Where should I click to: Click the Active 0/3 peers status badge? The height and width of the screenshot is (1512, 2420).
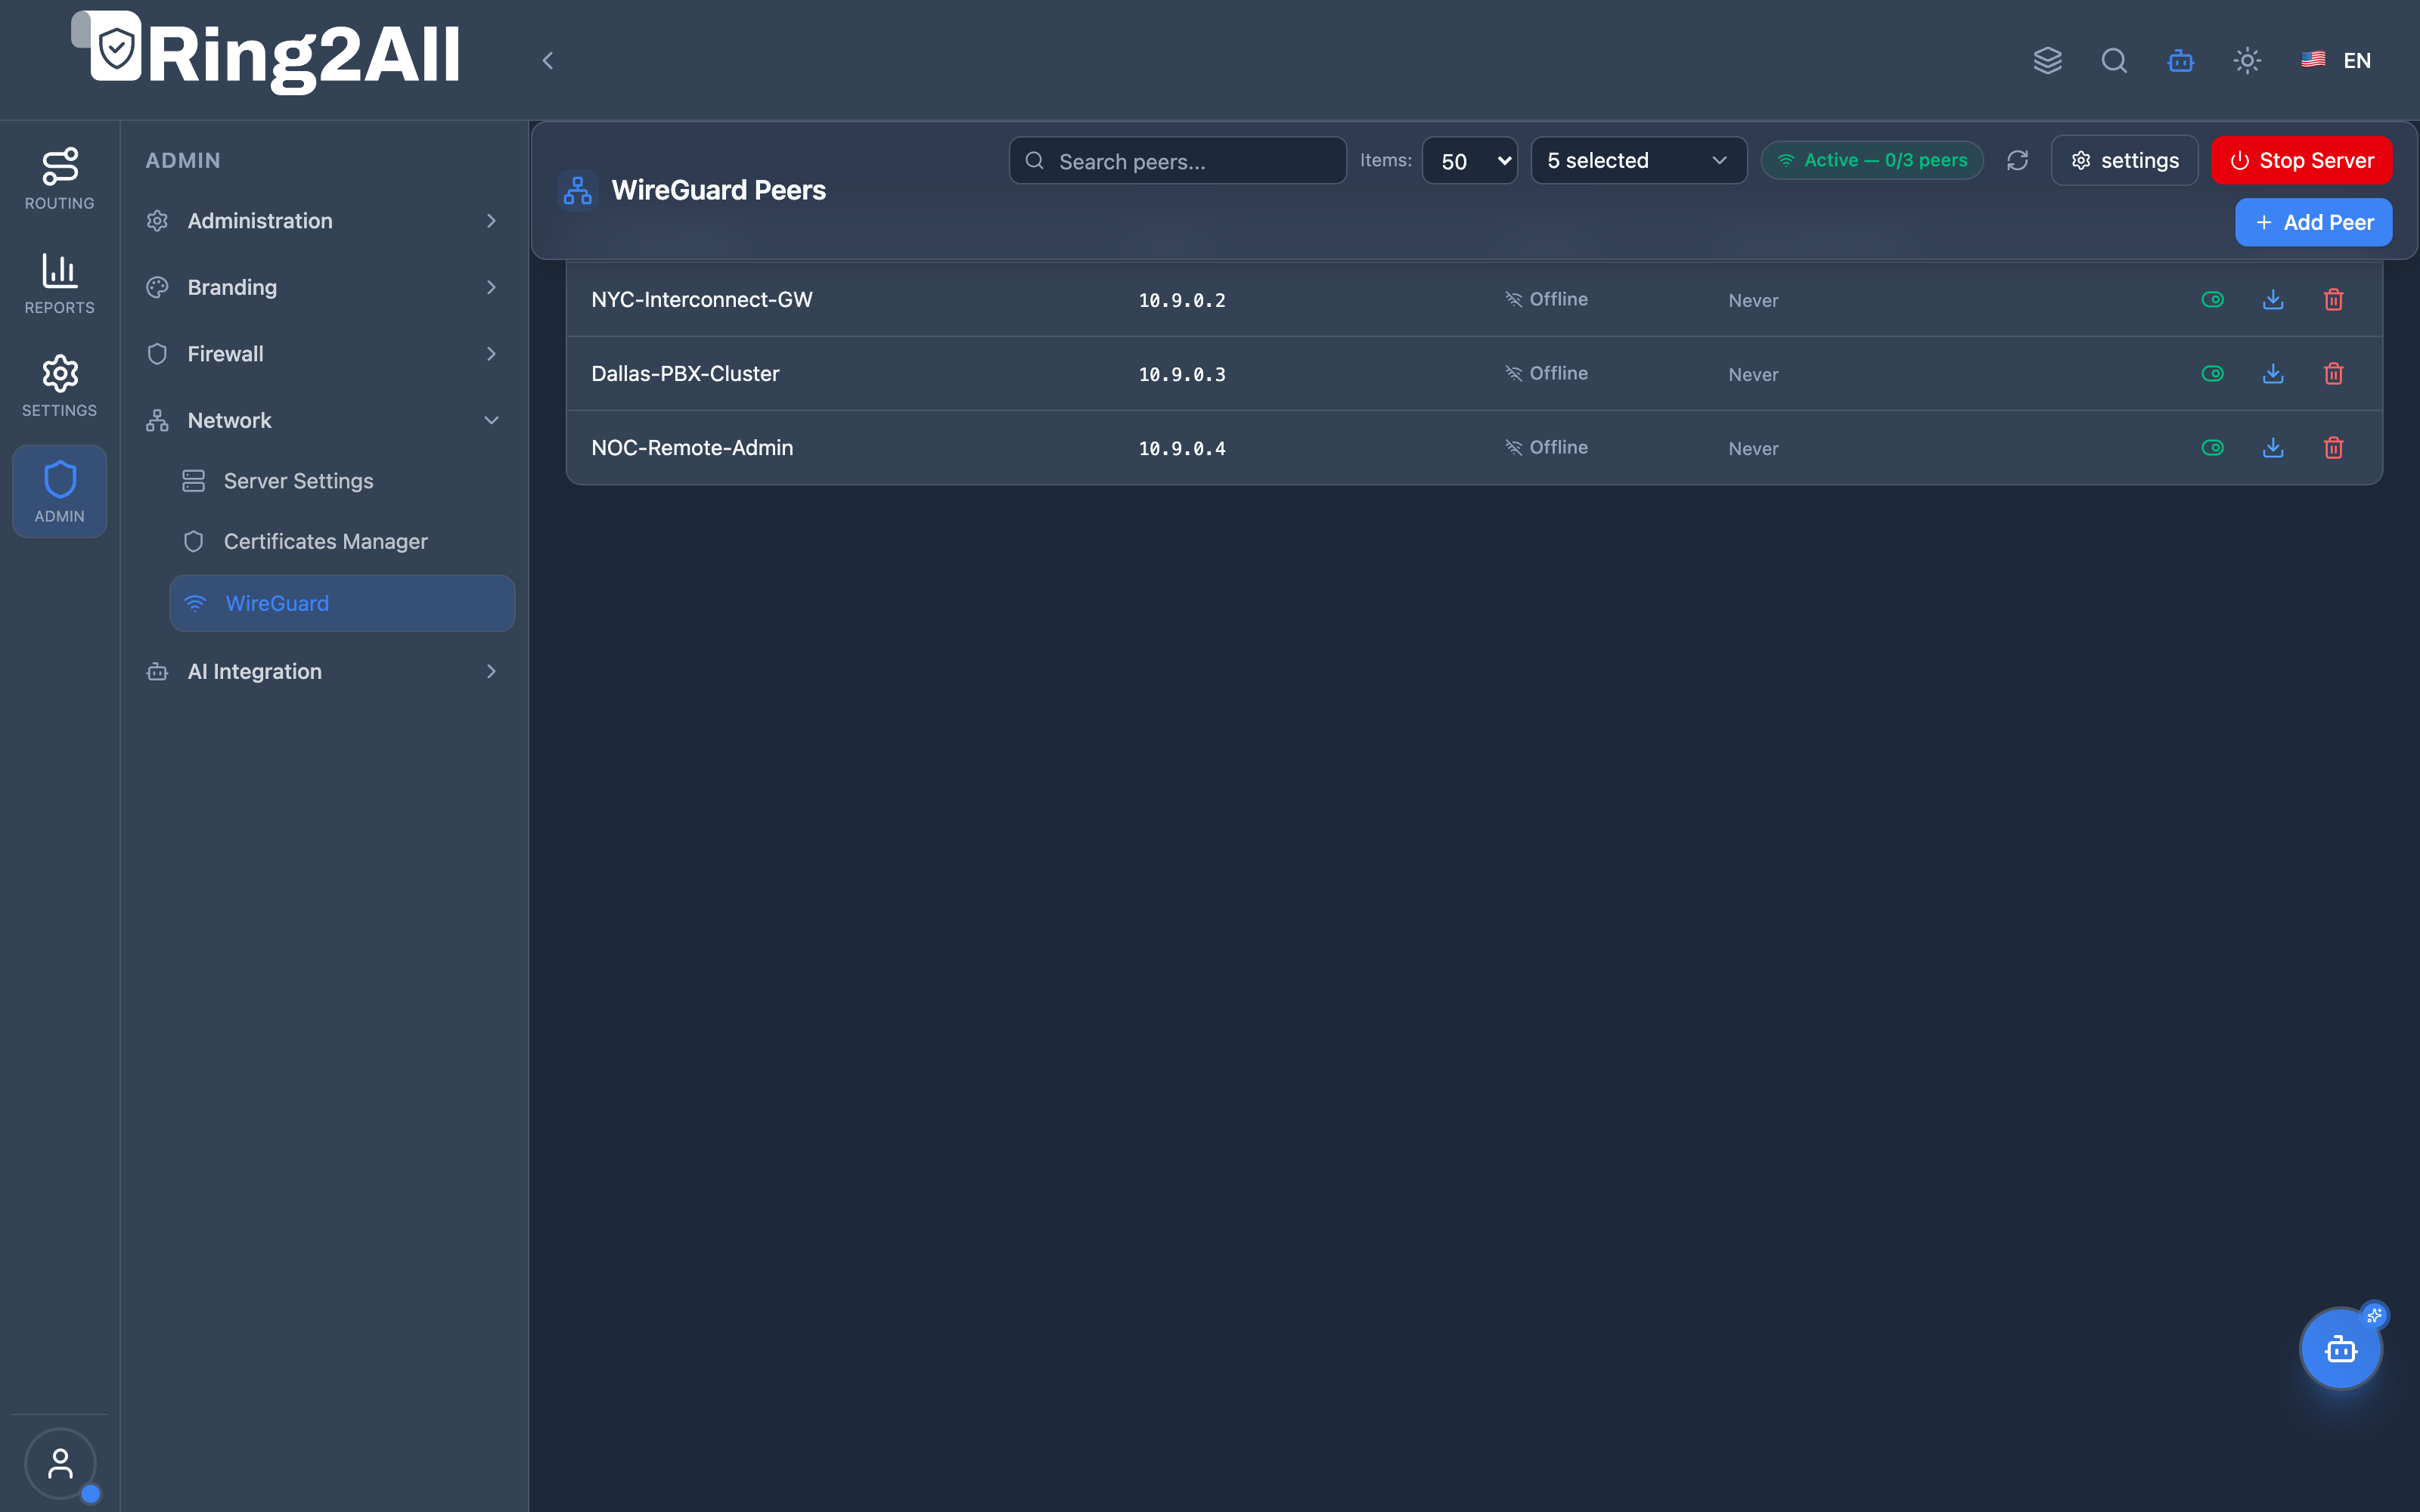pyautogui.click(x=1871, y=161)
